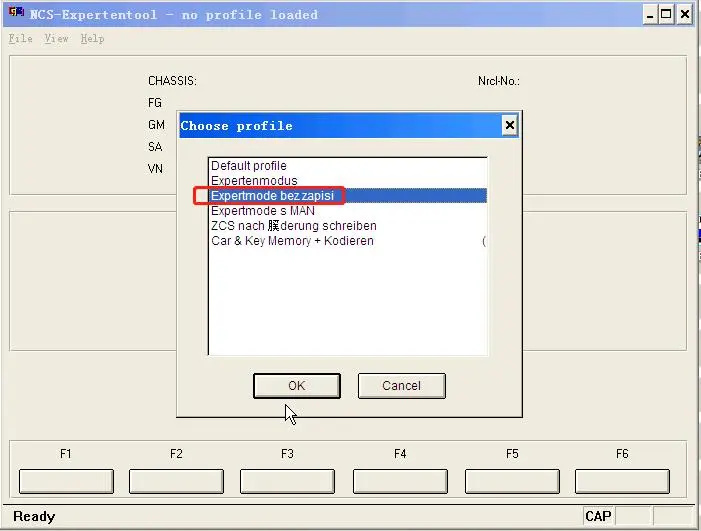Open the File menu
701x531 pixels.
tap(21, 39)
